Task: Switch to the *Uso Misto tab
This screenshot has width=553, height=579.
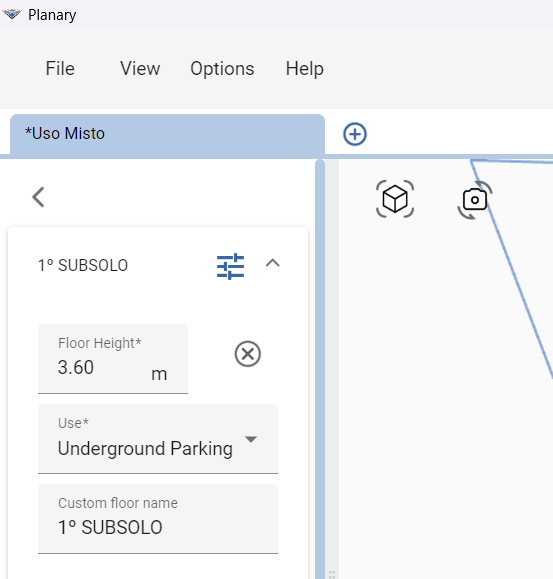Action: coord(167,134)
